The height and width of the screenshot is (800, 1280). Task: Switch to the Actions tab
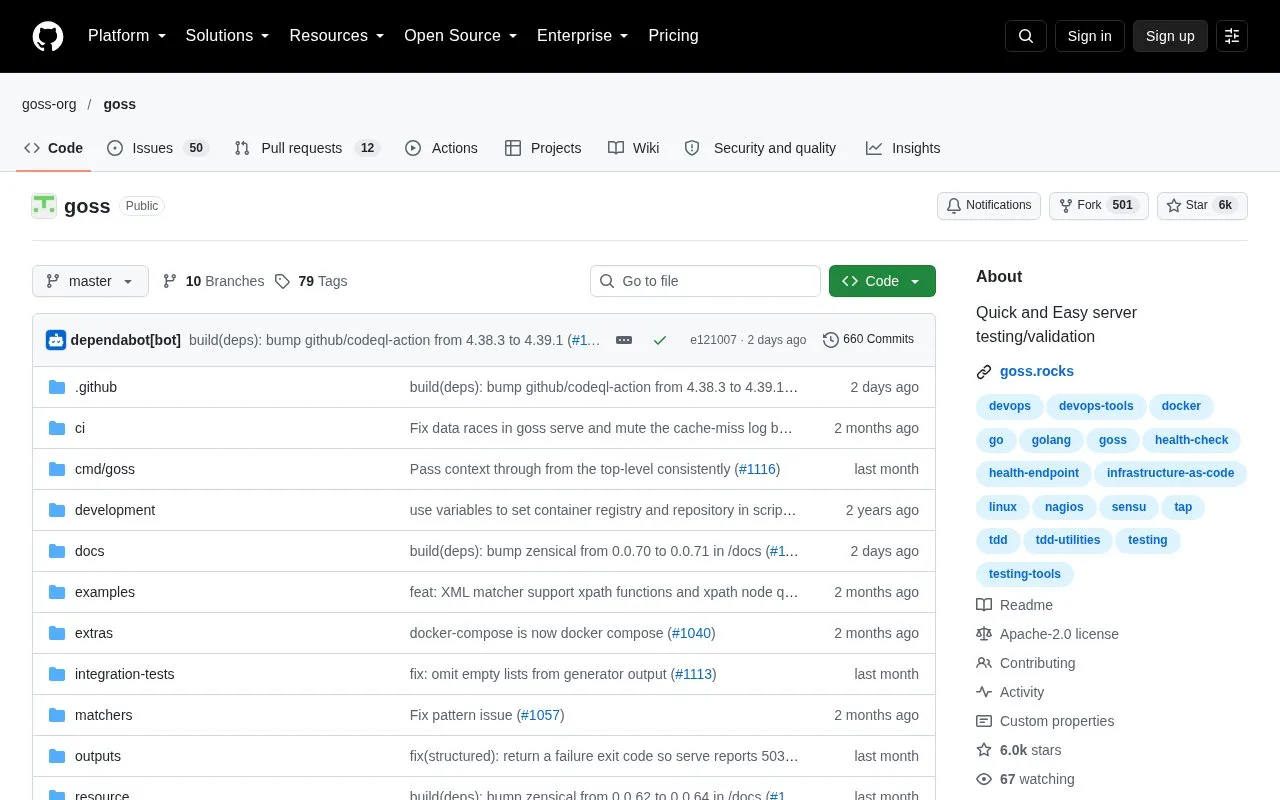point(441,148)
